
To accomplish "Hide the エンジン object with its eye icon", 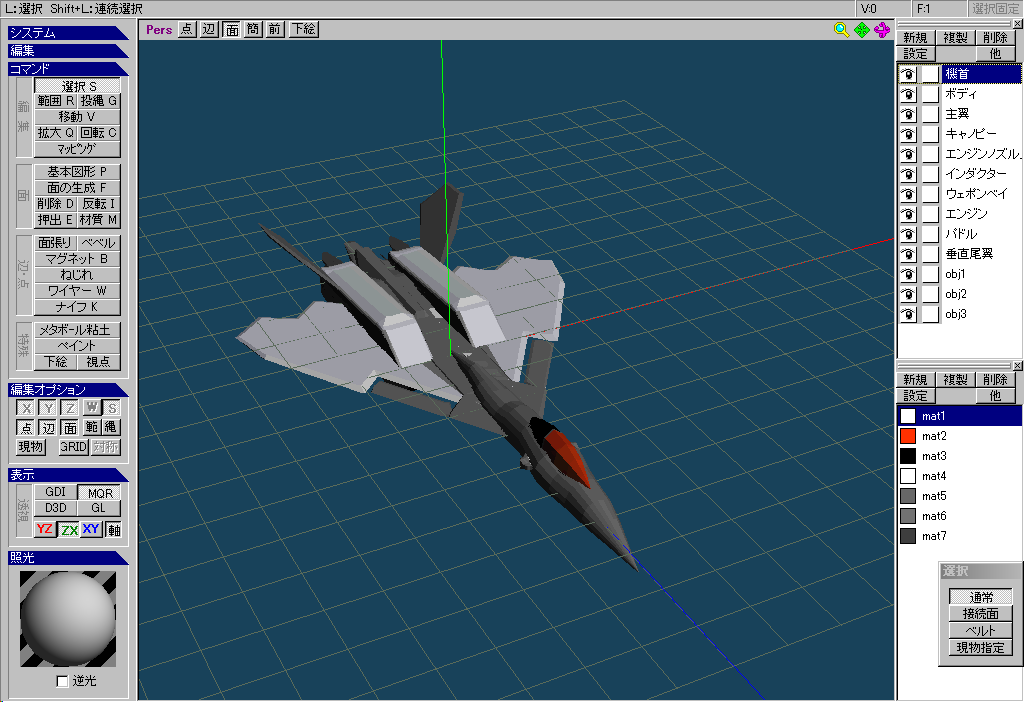I will click(x=908, y=214).
